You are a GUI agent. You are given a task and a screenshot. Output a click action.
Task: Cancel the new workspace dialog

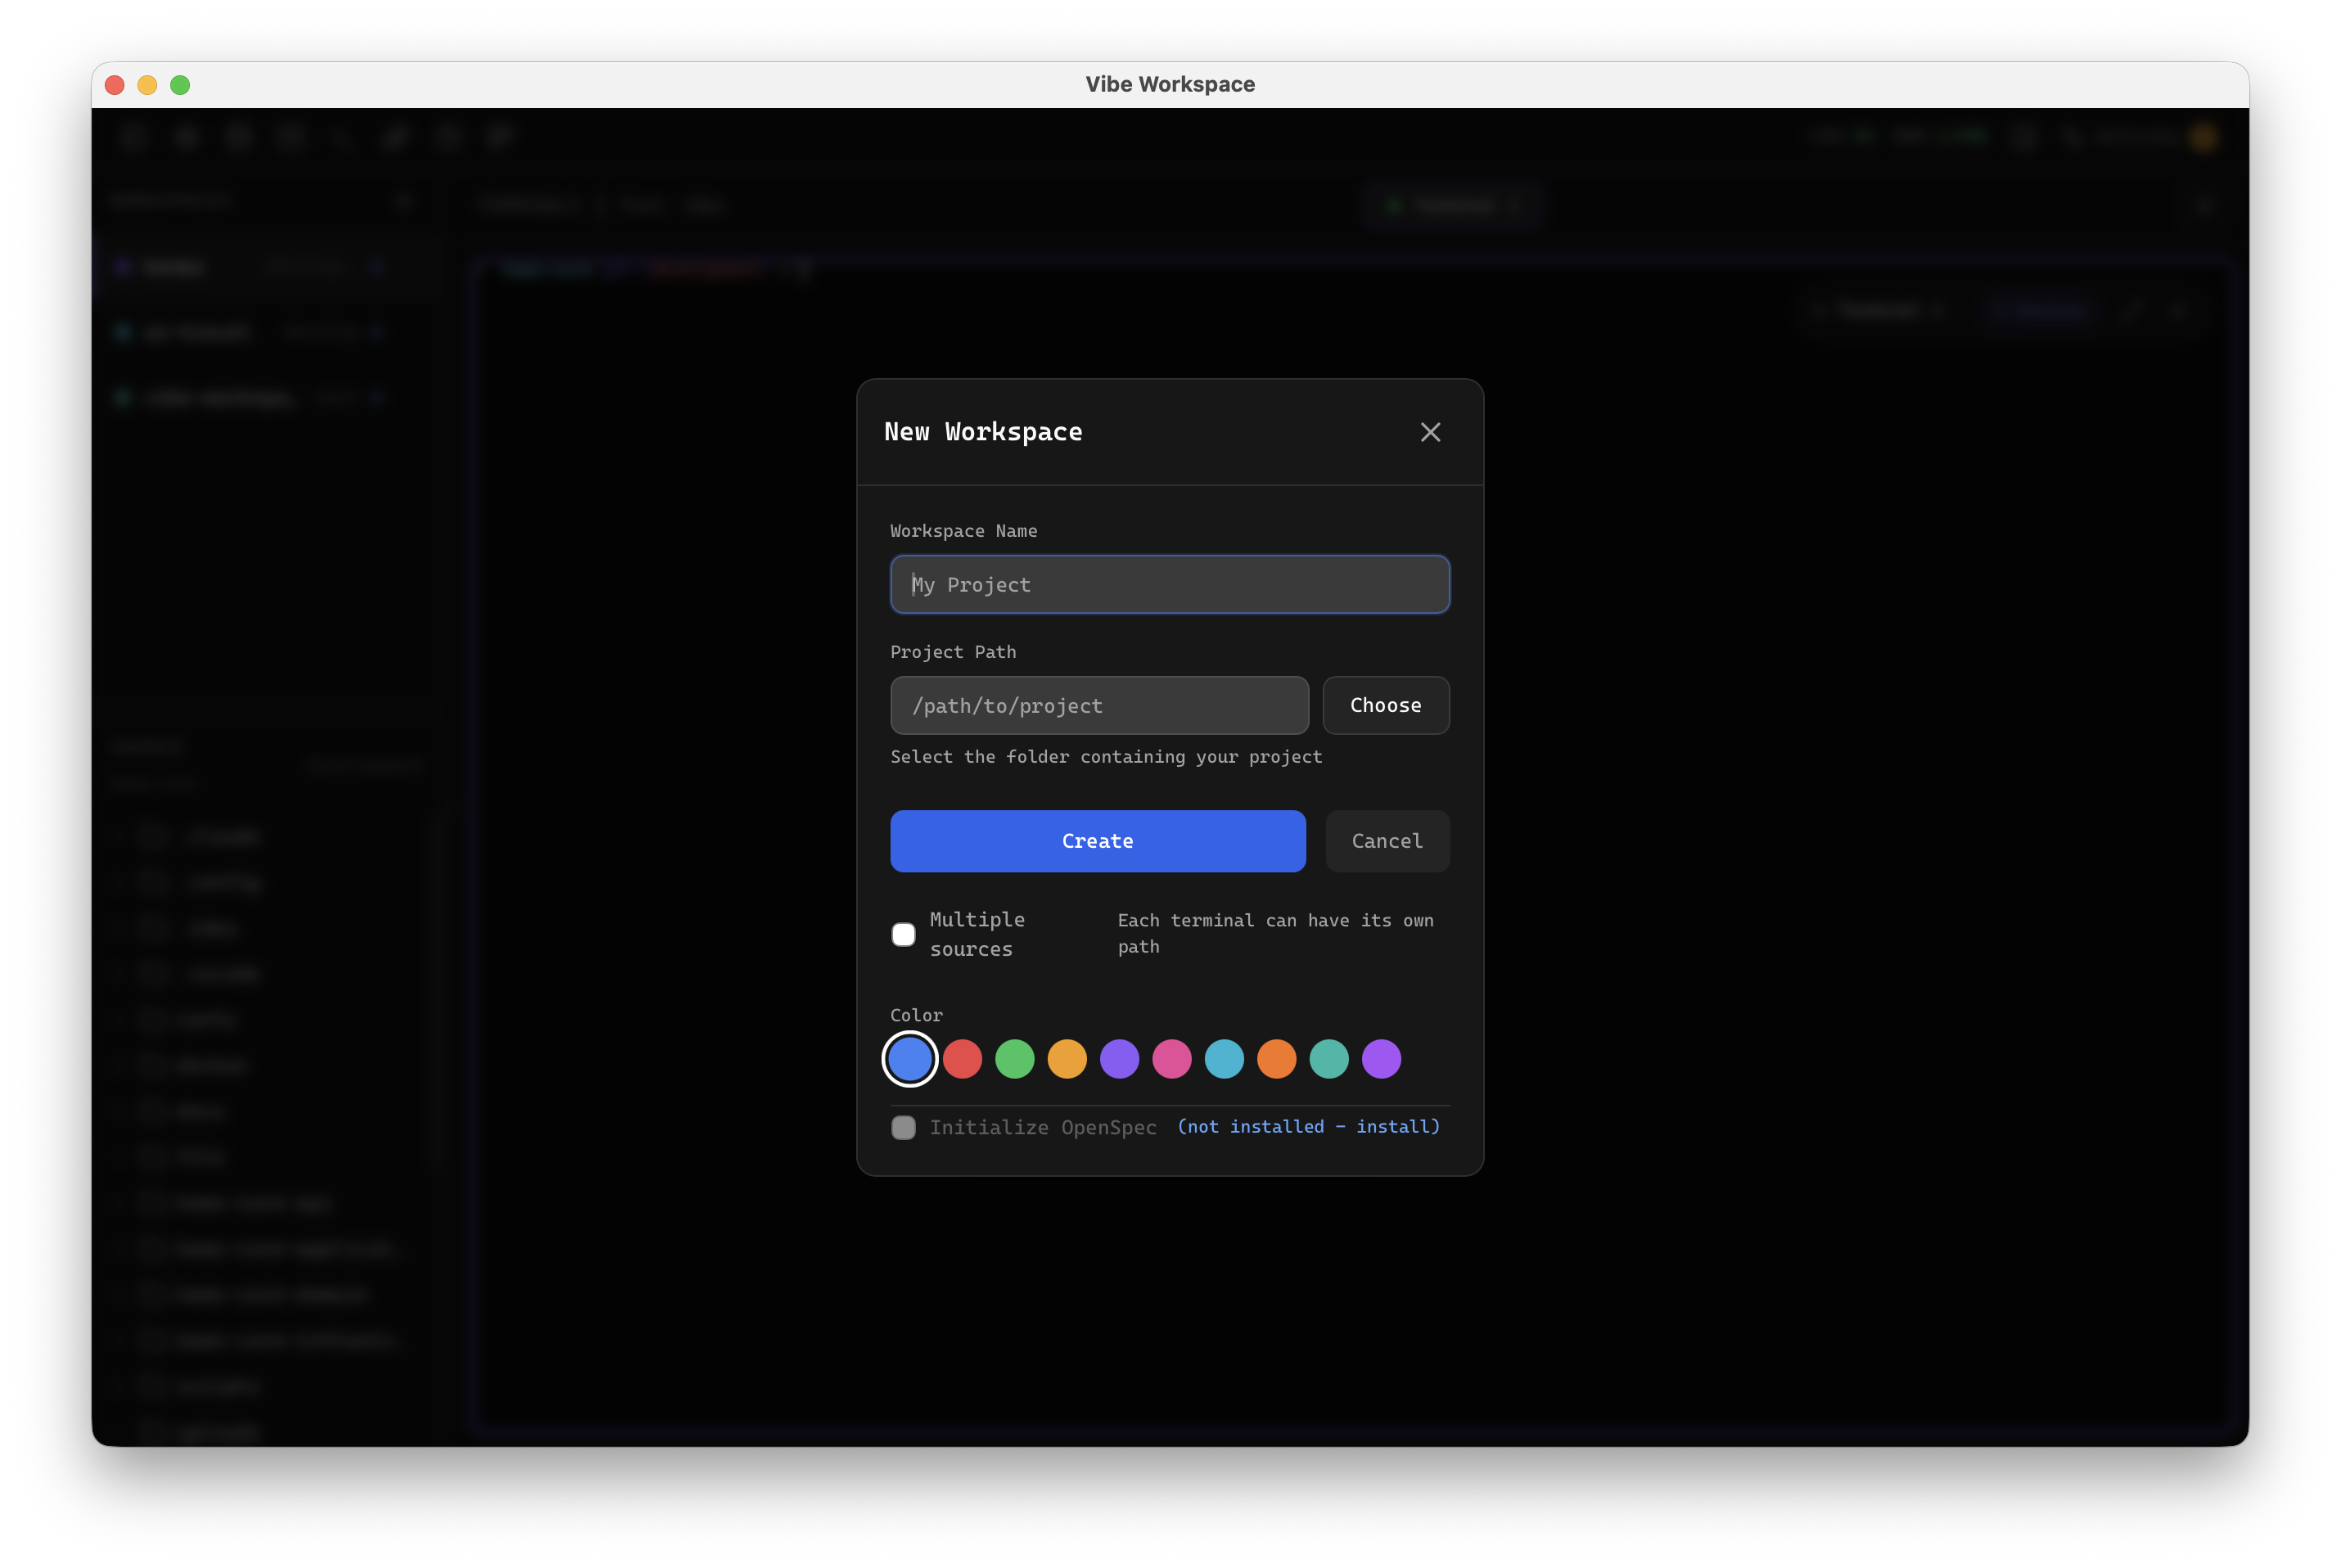pyautogui.click(x=1387, y=841)
